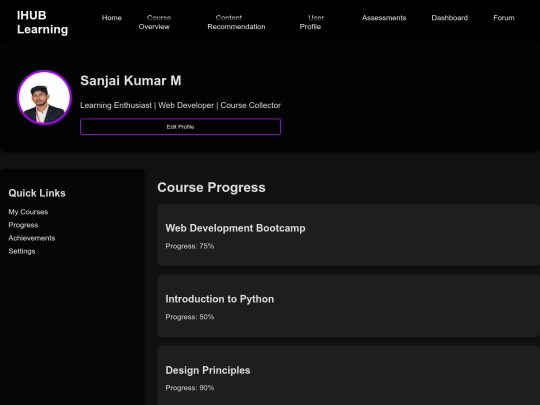
Task: Open the Forum link
Action: [x=503, y=18]
